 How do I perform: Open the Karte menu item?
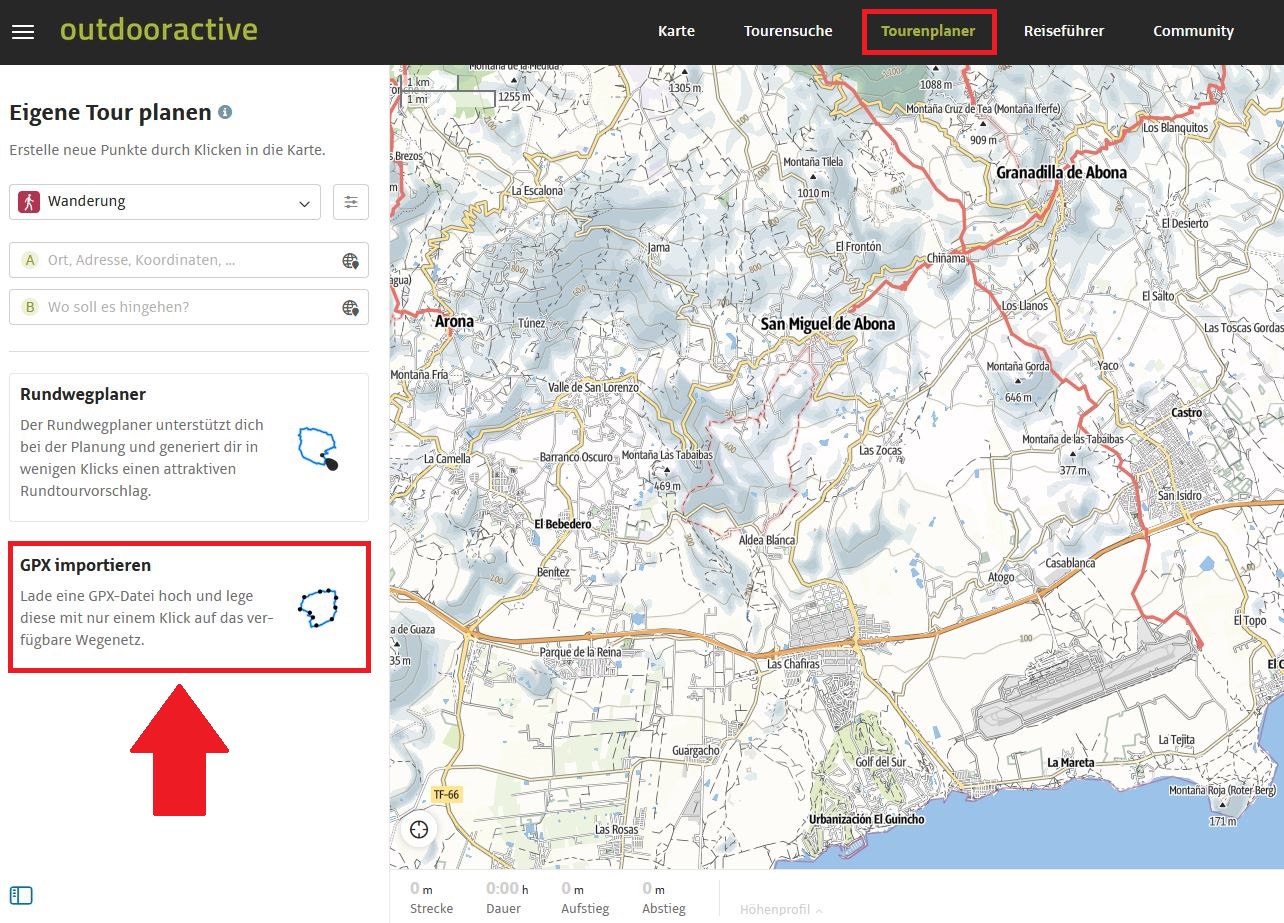coord(676,31)
